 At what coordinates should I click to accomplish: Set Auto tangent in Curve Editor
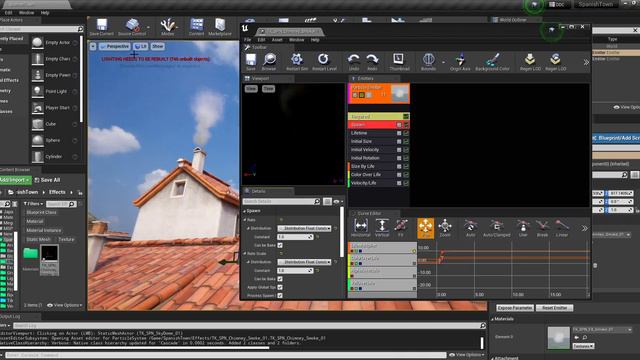[x=471, y=226]
